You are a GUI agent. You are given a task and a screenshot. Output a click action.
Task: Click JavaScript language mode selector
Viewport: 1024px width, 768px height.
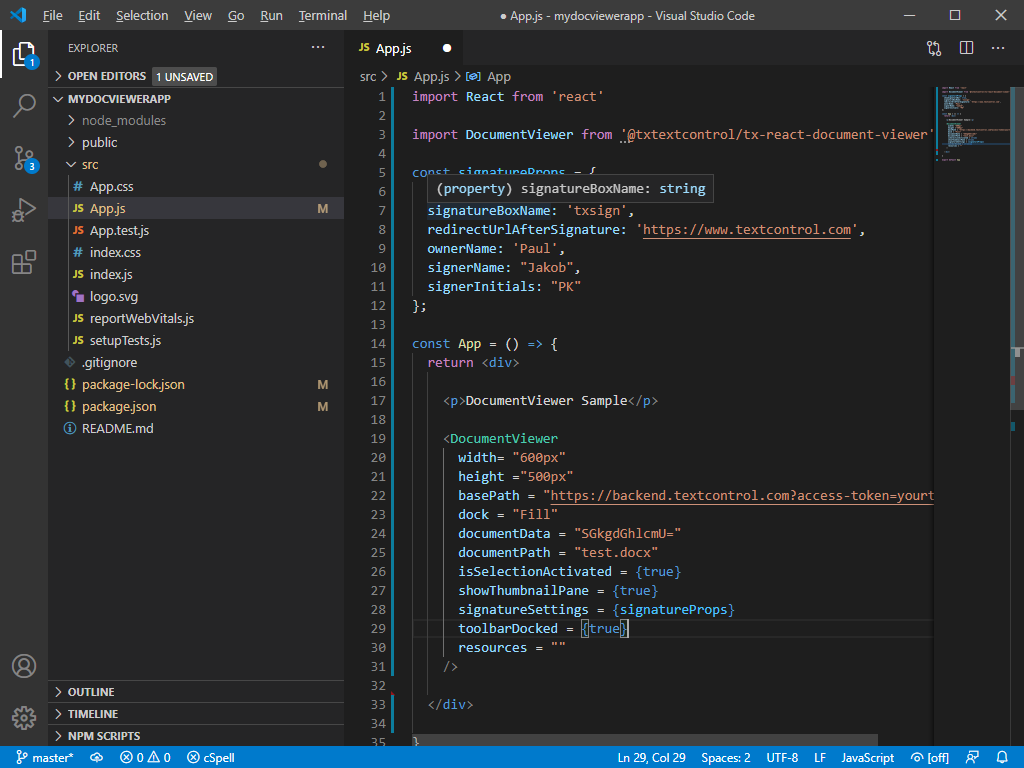click(x=867, y=758)
